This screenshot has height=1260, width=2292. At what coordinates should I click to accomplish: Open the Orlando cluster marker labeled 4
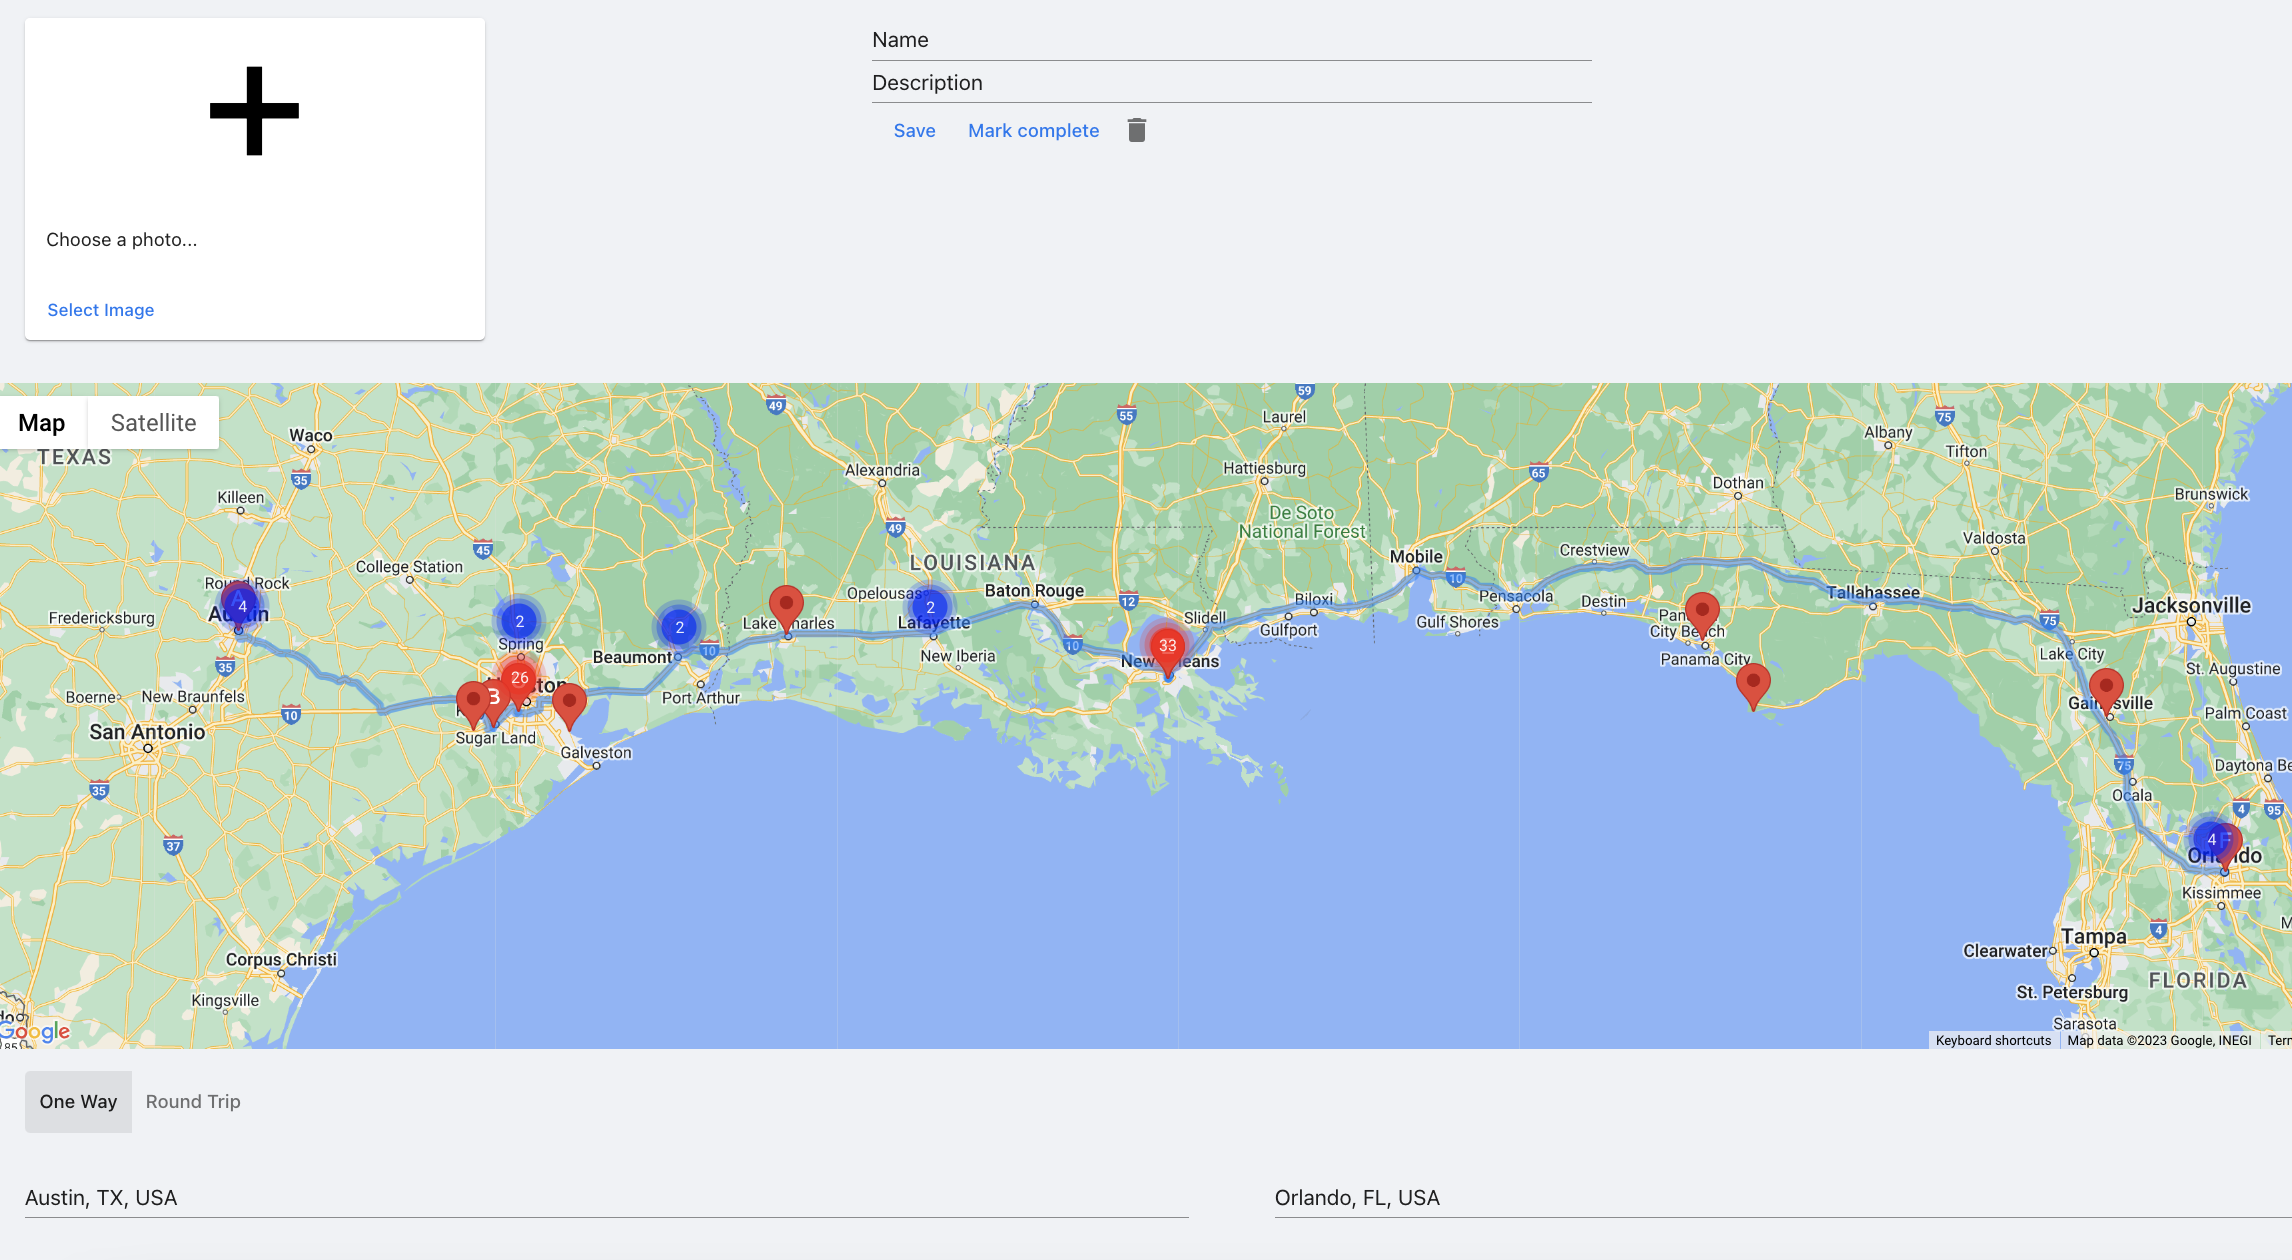[2211, 839]
